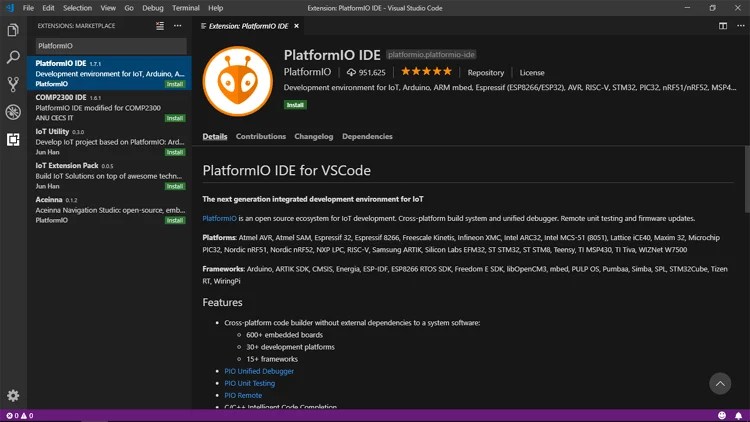The height and width of the screenshot is (422, 750).
Task: Open the Help menu
Action: tap(216, 8)
